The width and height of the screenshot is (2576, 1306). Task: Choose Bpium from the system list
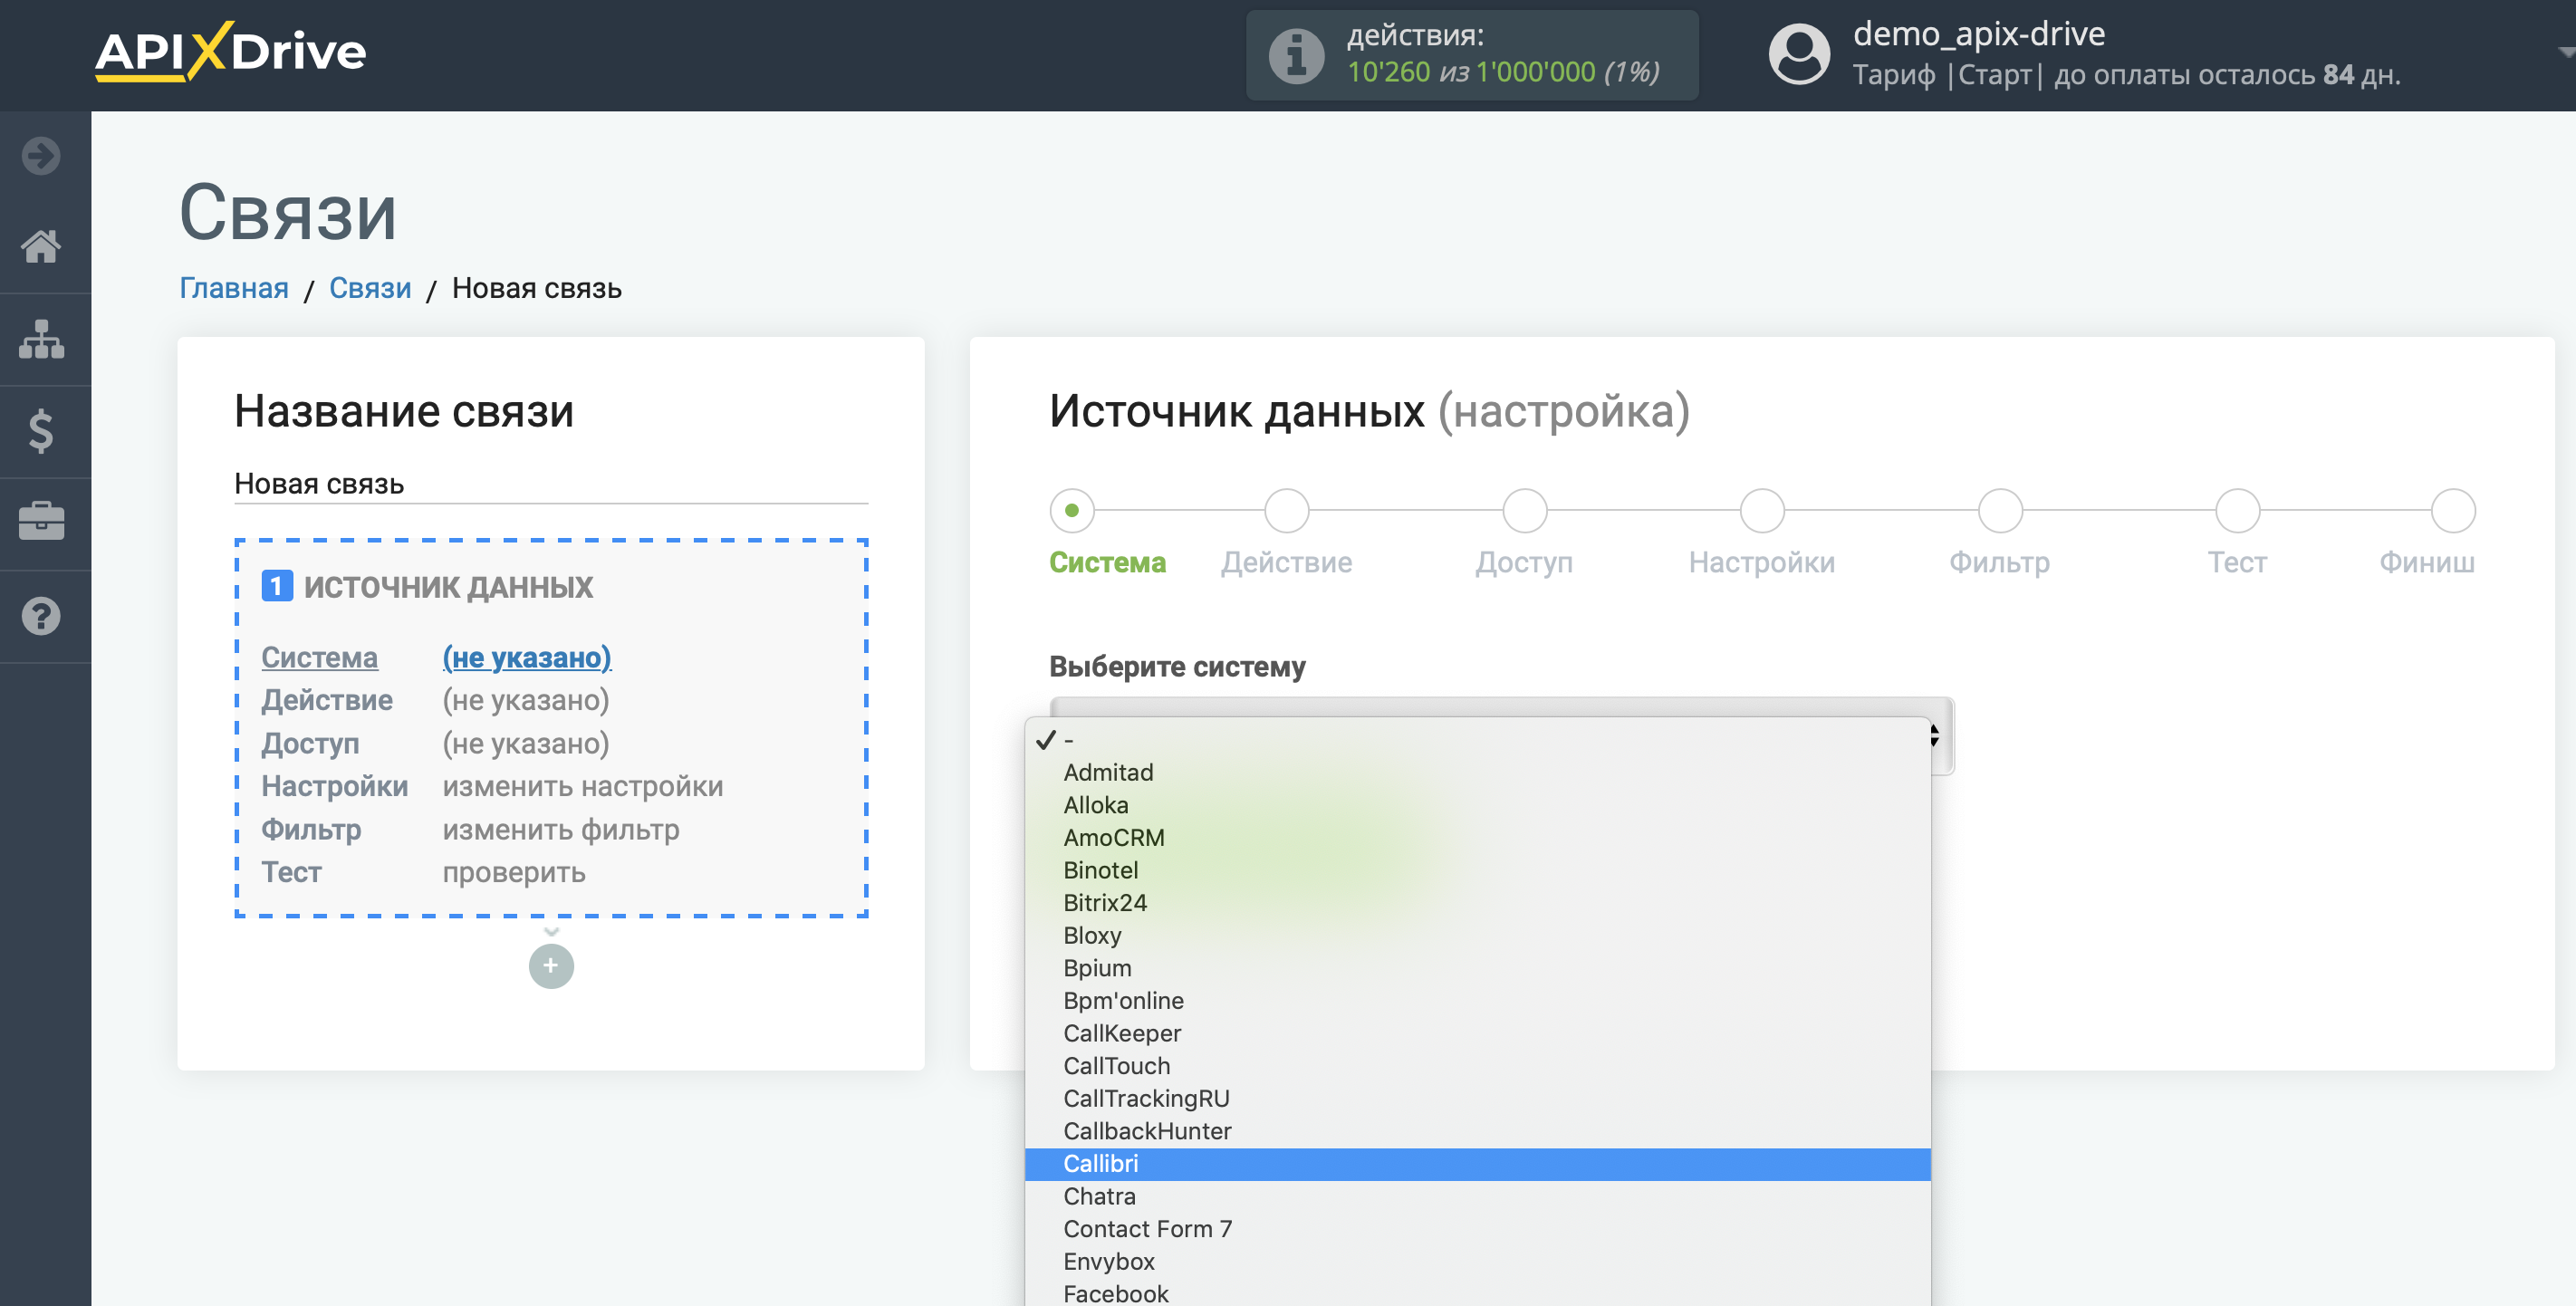tap(1477, 968)
